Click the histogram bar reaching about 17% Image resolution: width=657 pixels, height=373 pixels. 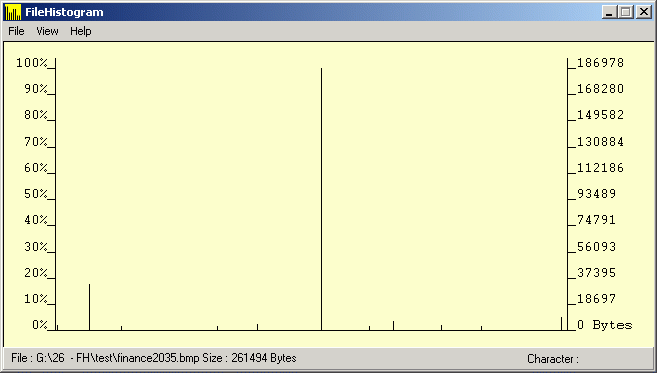click(x=89, y=307)
